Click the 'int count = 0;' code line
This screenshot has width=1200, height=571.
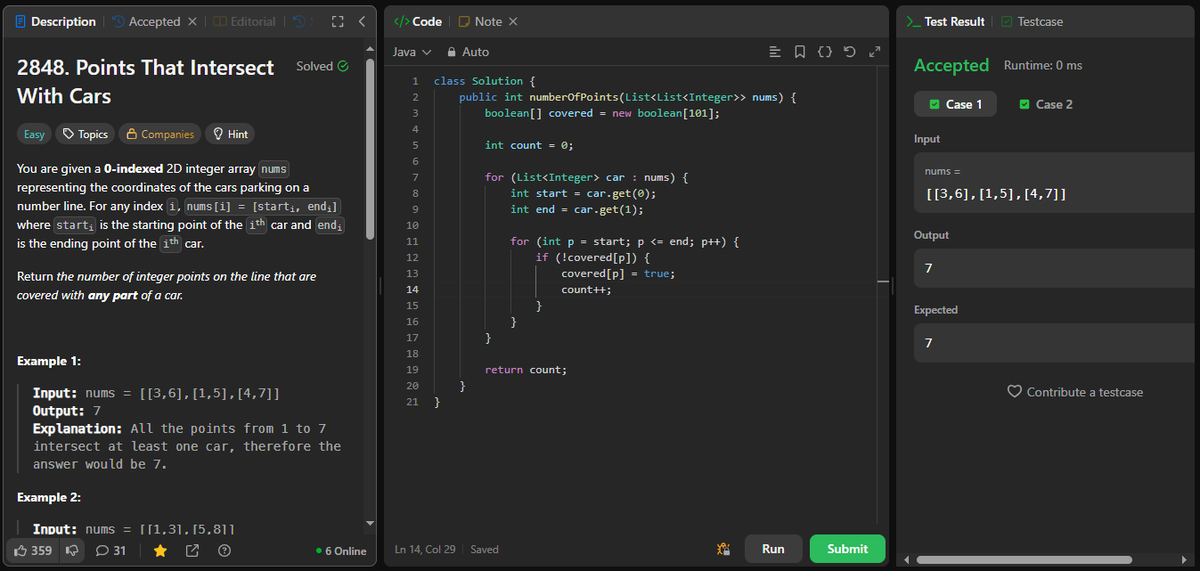pos(529,145)
